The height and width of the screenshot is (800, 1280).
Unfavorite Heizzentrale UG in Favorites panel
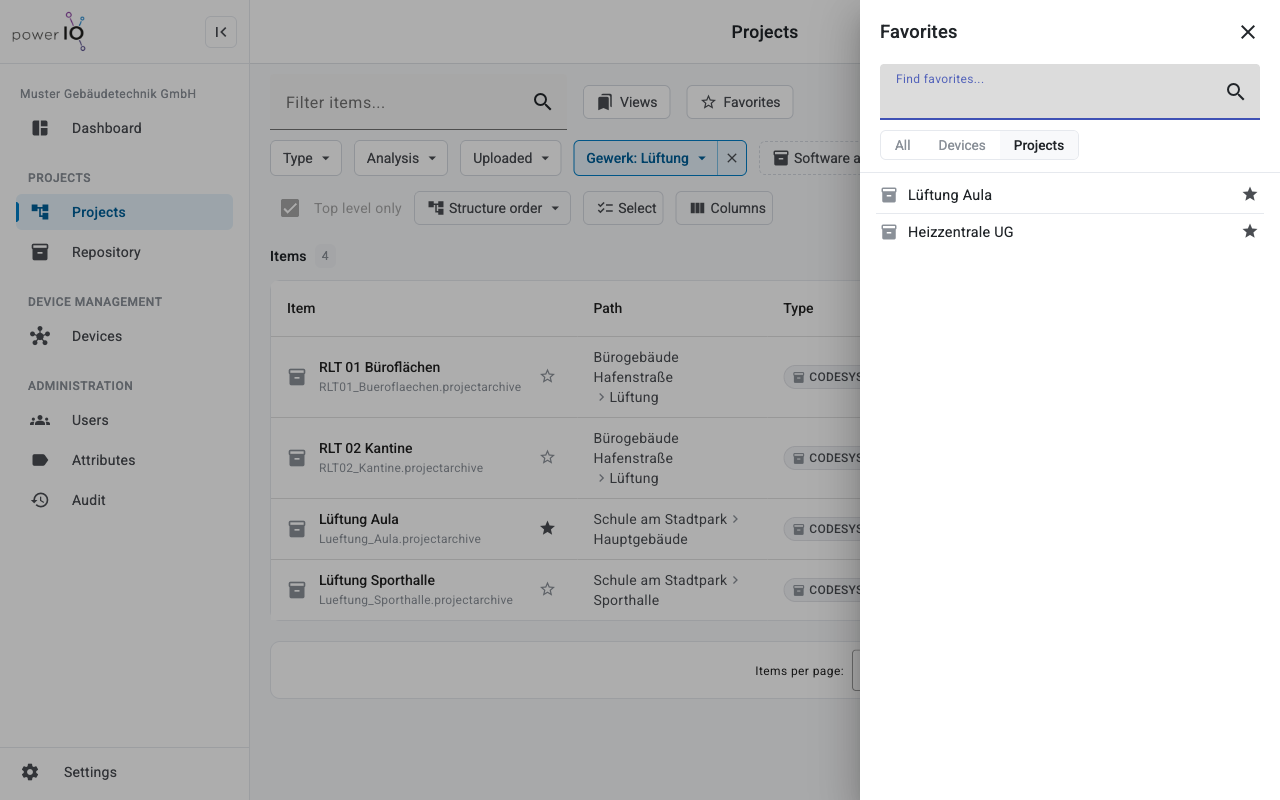point(1250,231)
